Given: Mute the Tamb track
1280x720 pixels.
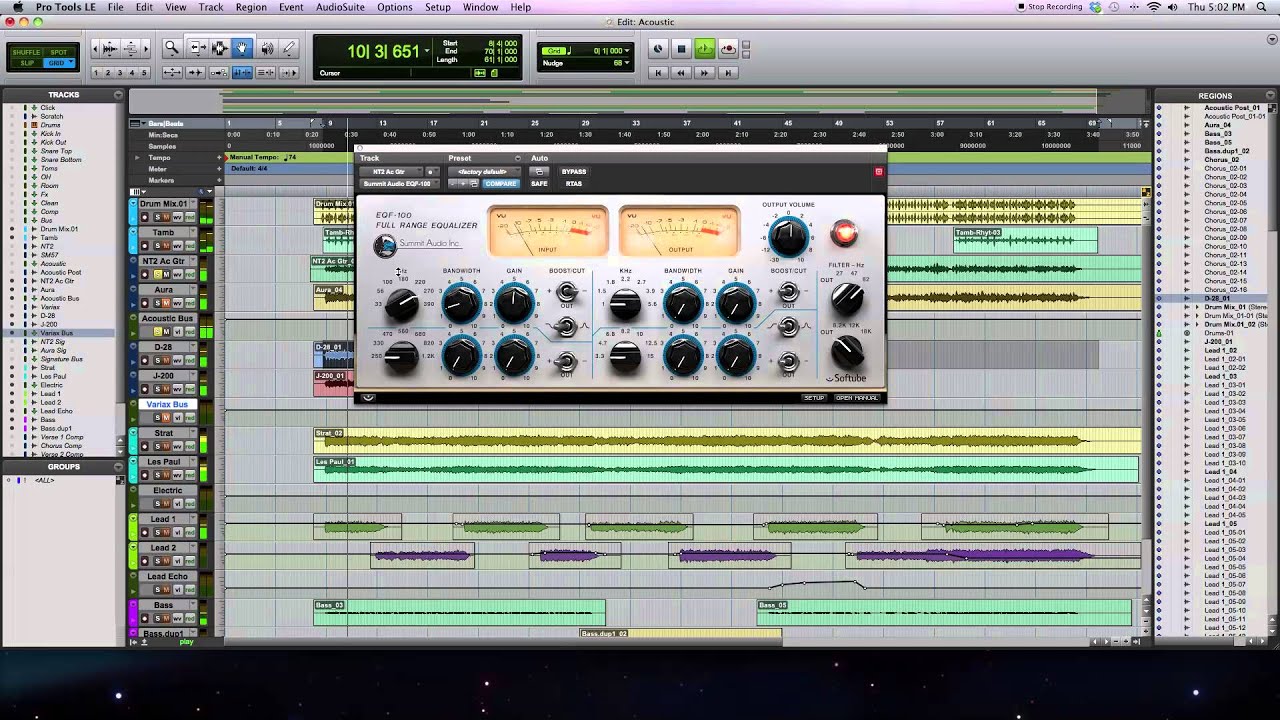Looking at the screenshot, I should (x=167, y=246).
